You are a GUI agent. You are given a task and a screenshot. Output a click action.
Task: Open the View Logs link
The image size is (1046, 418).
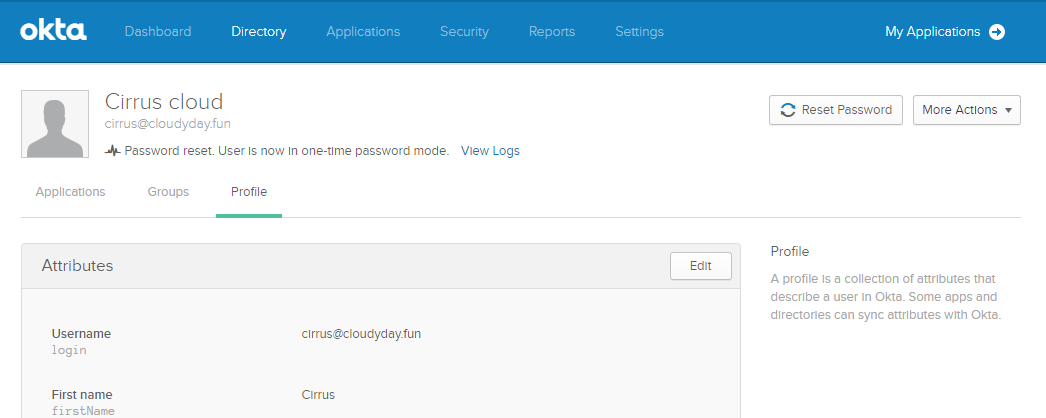click(490, 151)
